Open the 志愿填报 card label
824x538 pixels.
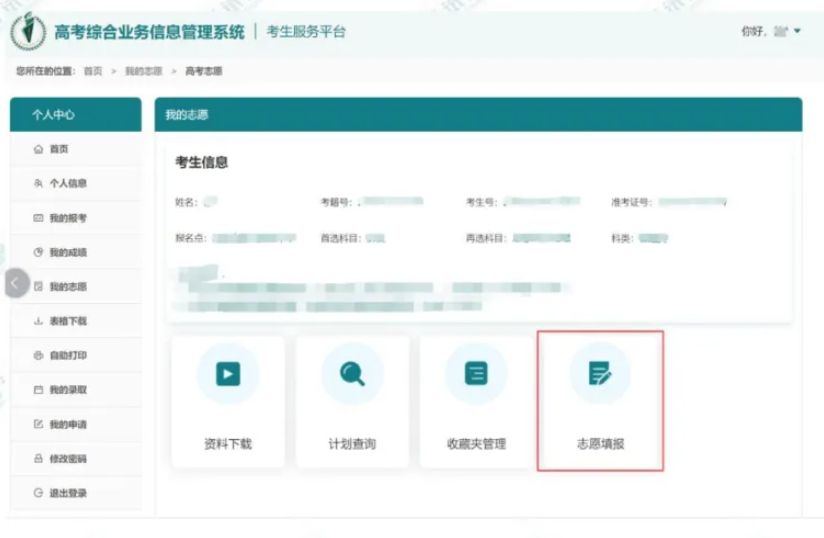click(601, 444)
